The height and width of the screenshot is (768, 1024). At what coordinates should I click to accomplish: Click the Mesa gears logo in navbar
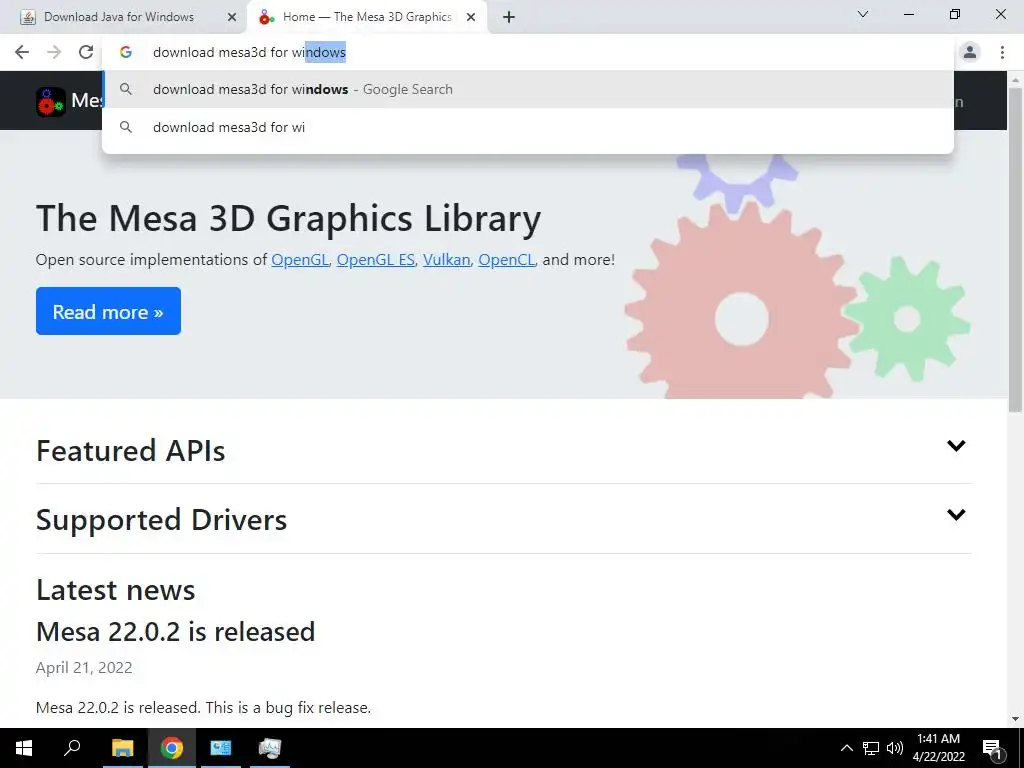[50, 102]
